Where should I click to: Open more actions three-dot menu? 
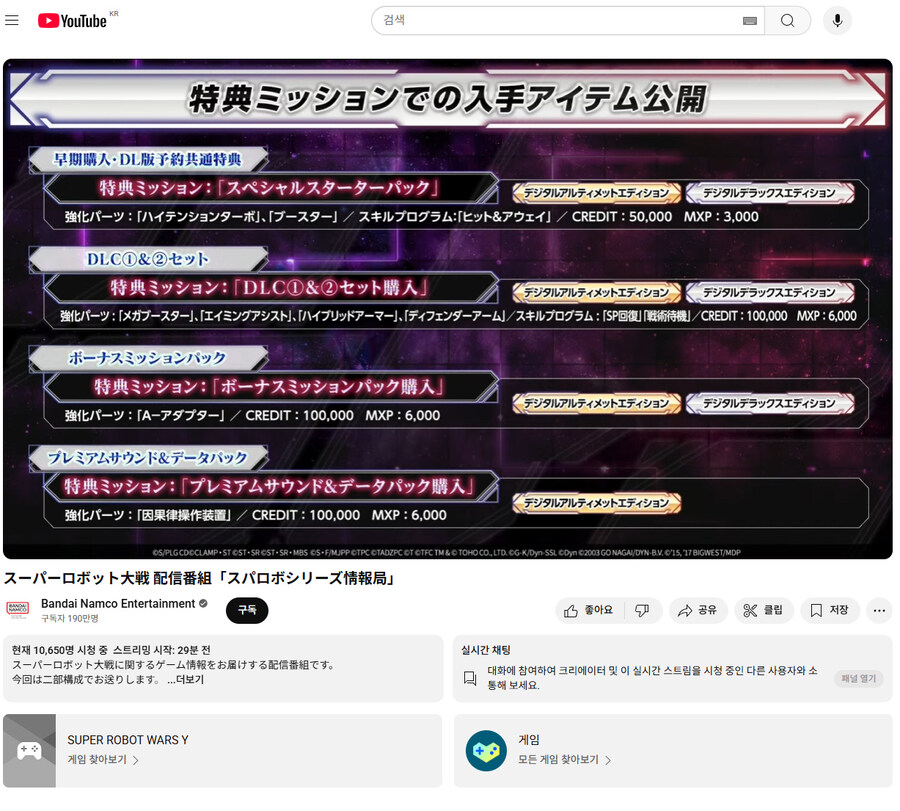coord(879,610)
